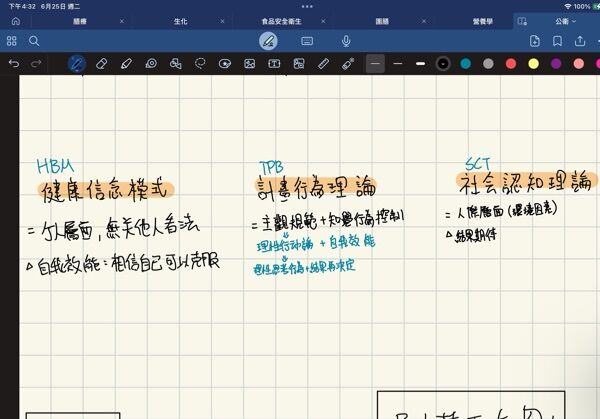Viewport: 600px width, 419px height.
Task: Pick the teal blue pen color
Action: 466,63
